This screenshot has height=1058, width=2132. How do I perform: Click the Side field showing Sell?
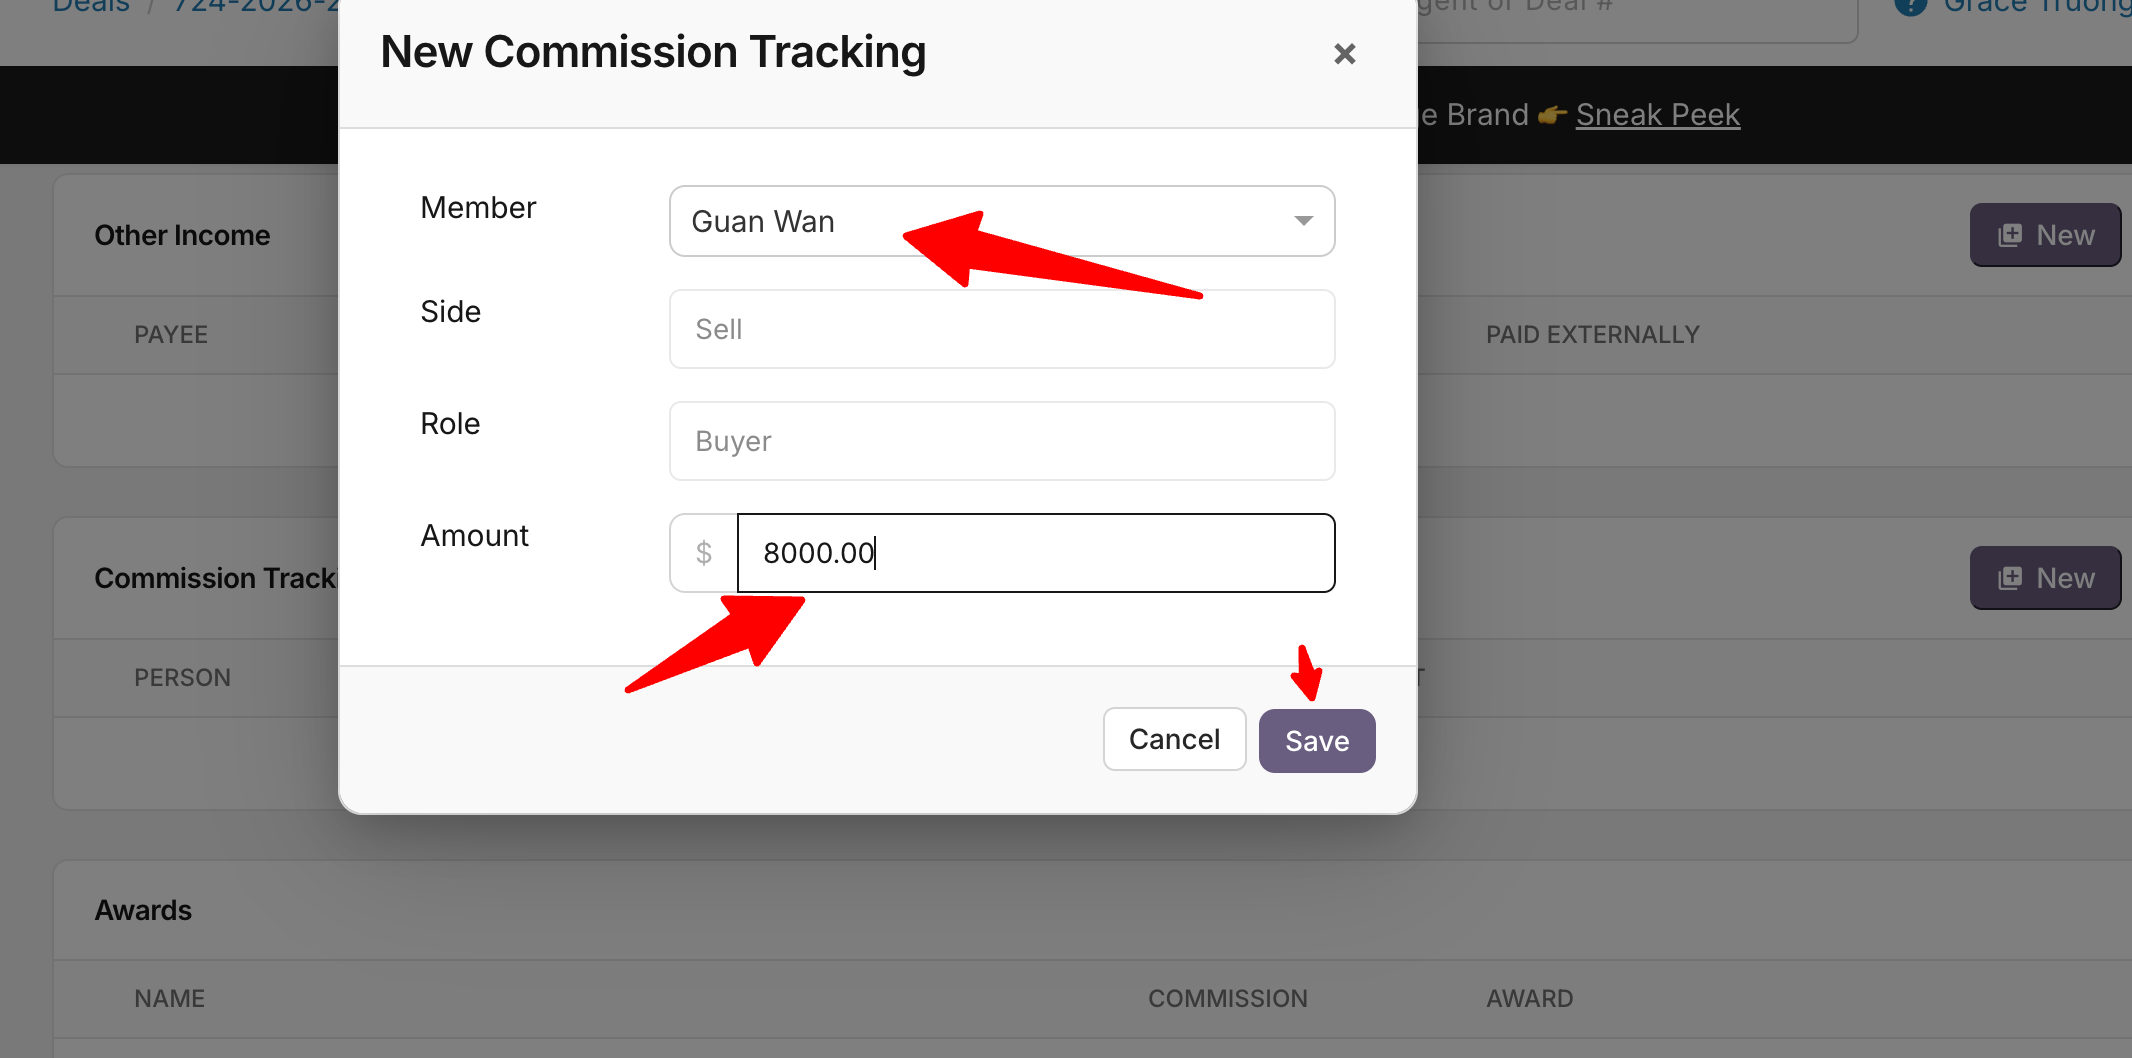(1001, 329)
